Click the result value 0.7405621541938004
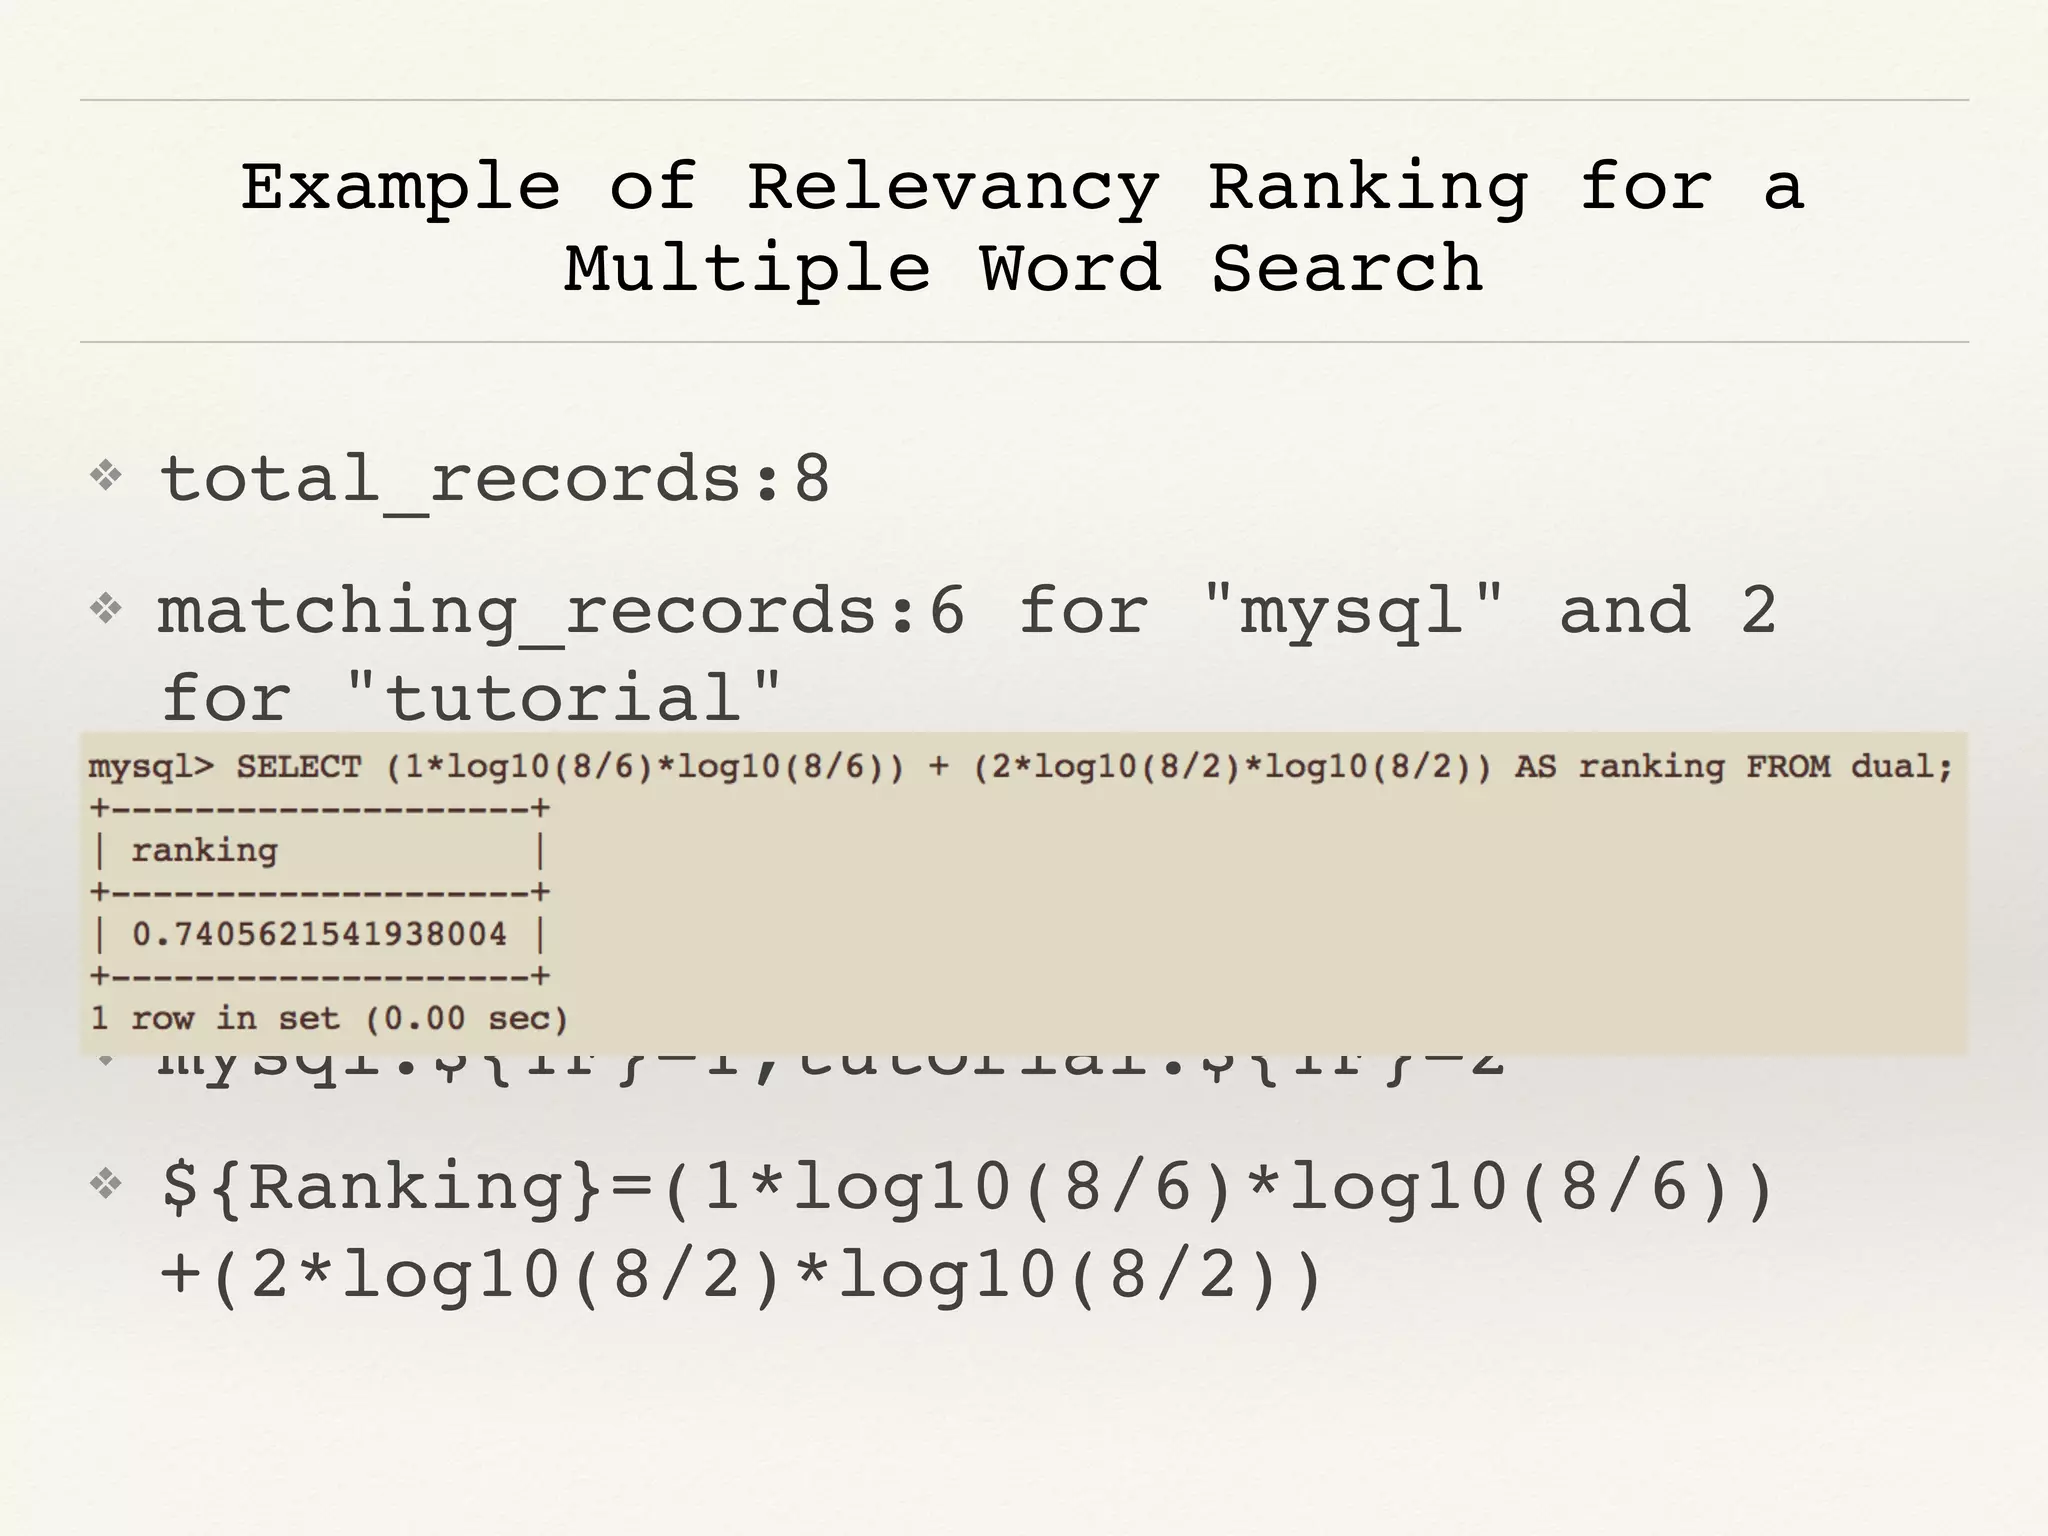The width and height of the screenshot is (2048, 1536). 319,934
